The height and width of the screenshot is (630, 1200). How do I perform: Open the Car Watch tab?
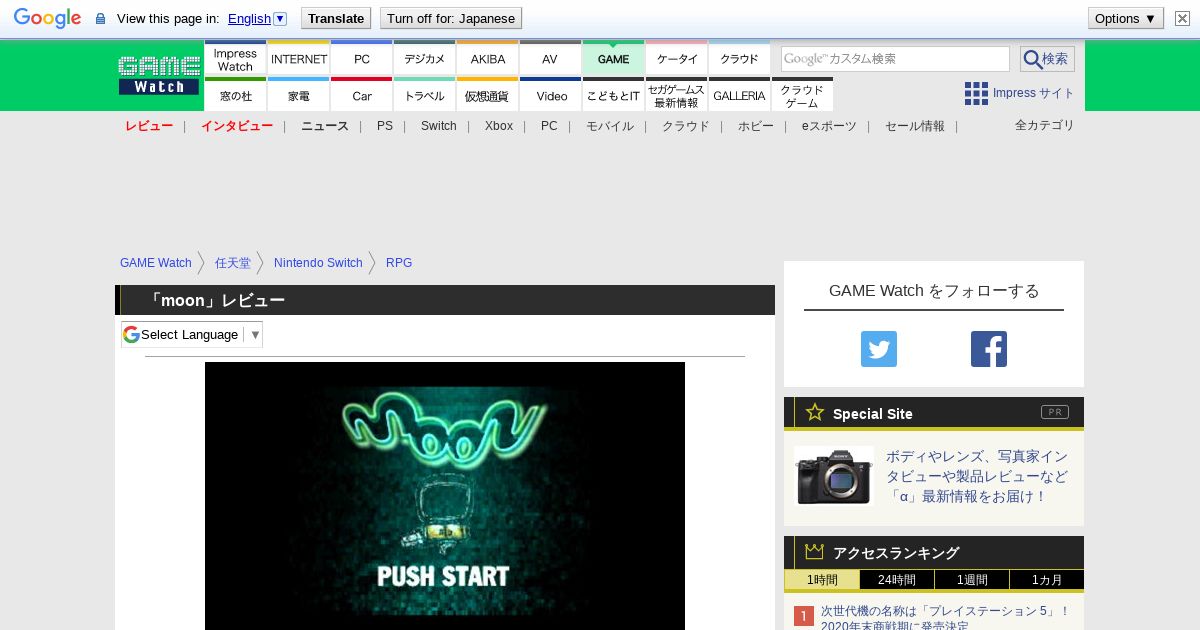tap(361, 95)
